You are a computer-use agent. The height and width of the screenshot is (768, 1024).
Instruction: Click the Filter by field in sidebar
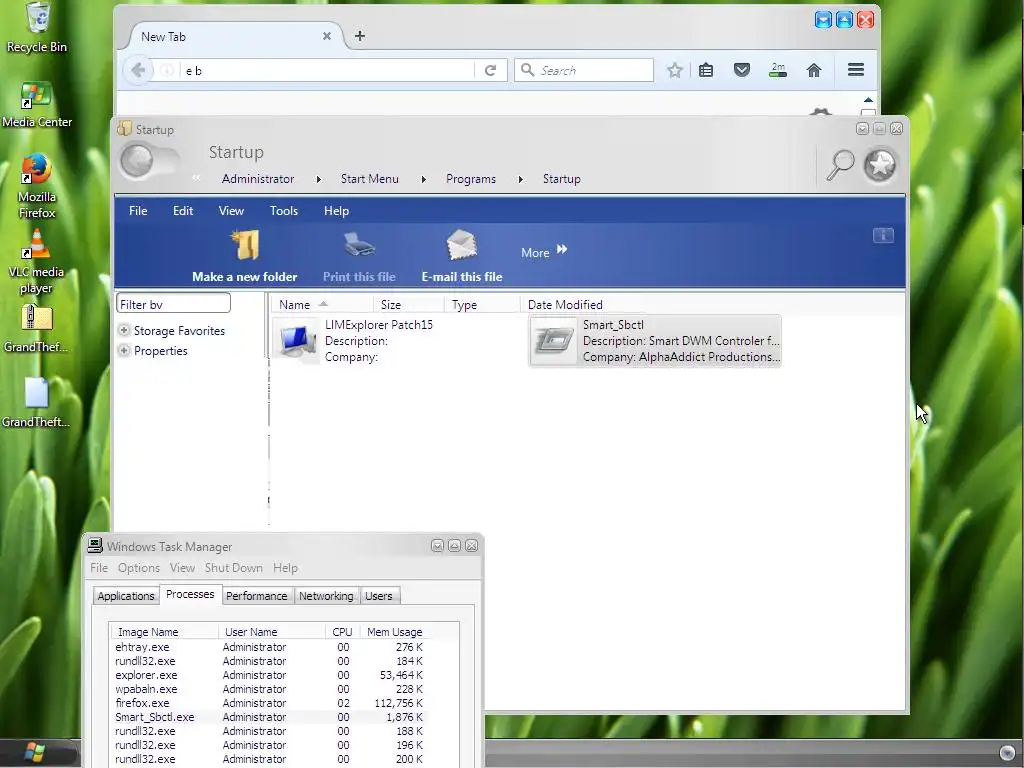click(x=173, y=304)
